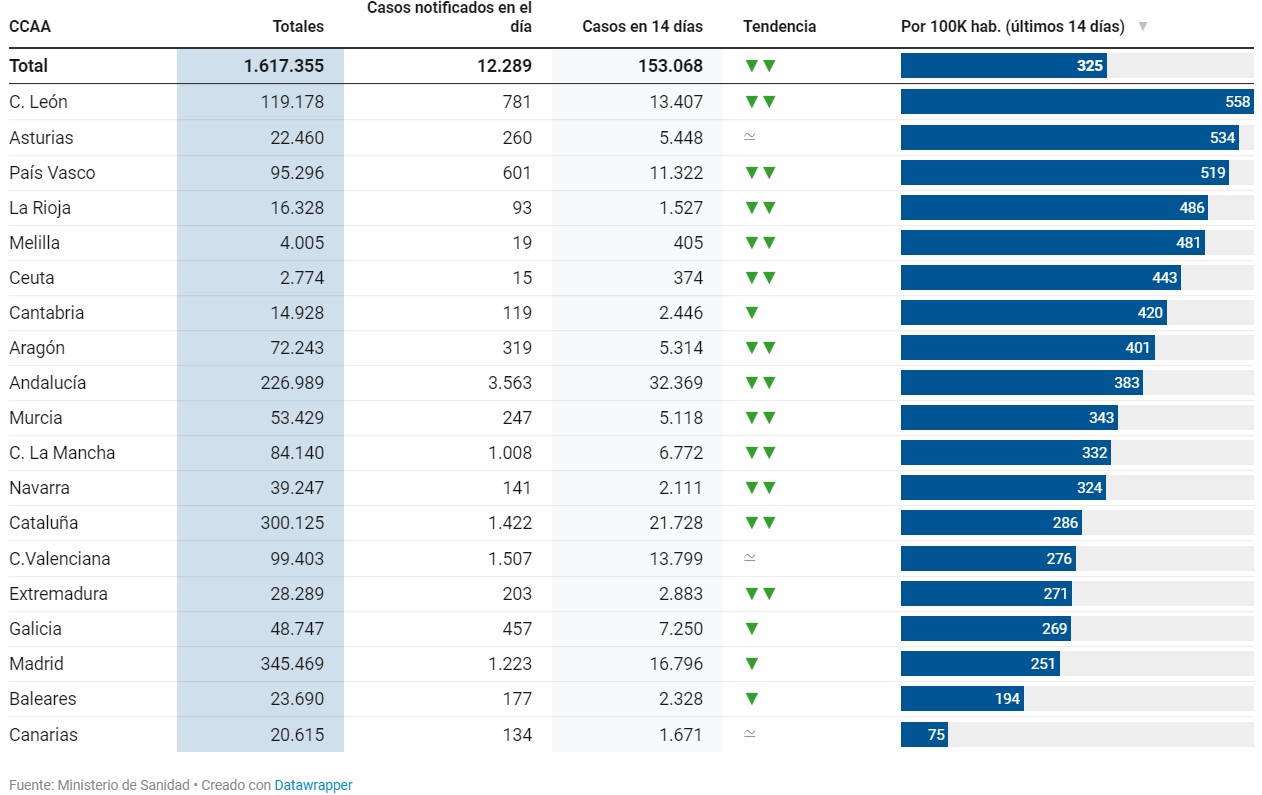Viewport: 1262px width, 795px height.
Task: Click the CCAA column header
Action: (x=30, y=27)
